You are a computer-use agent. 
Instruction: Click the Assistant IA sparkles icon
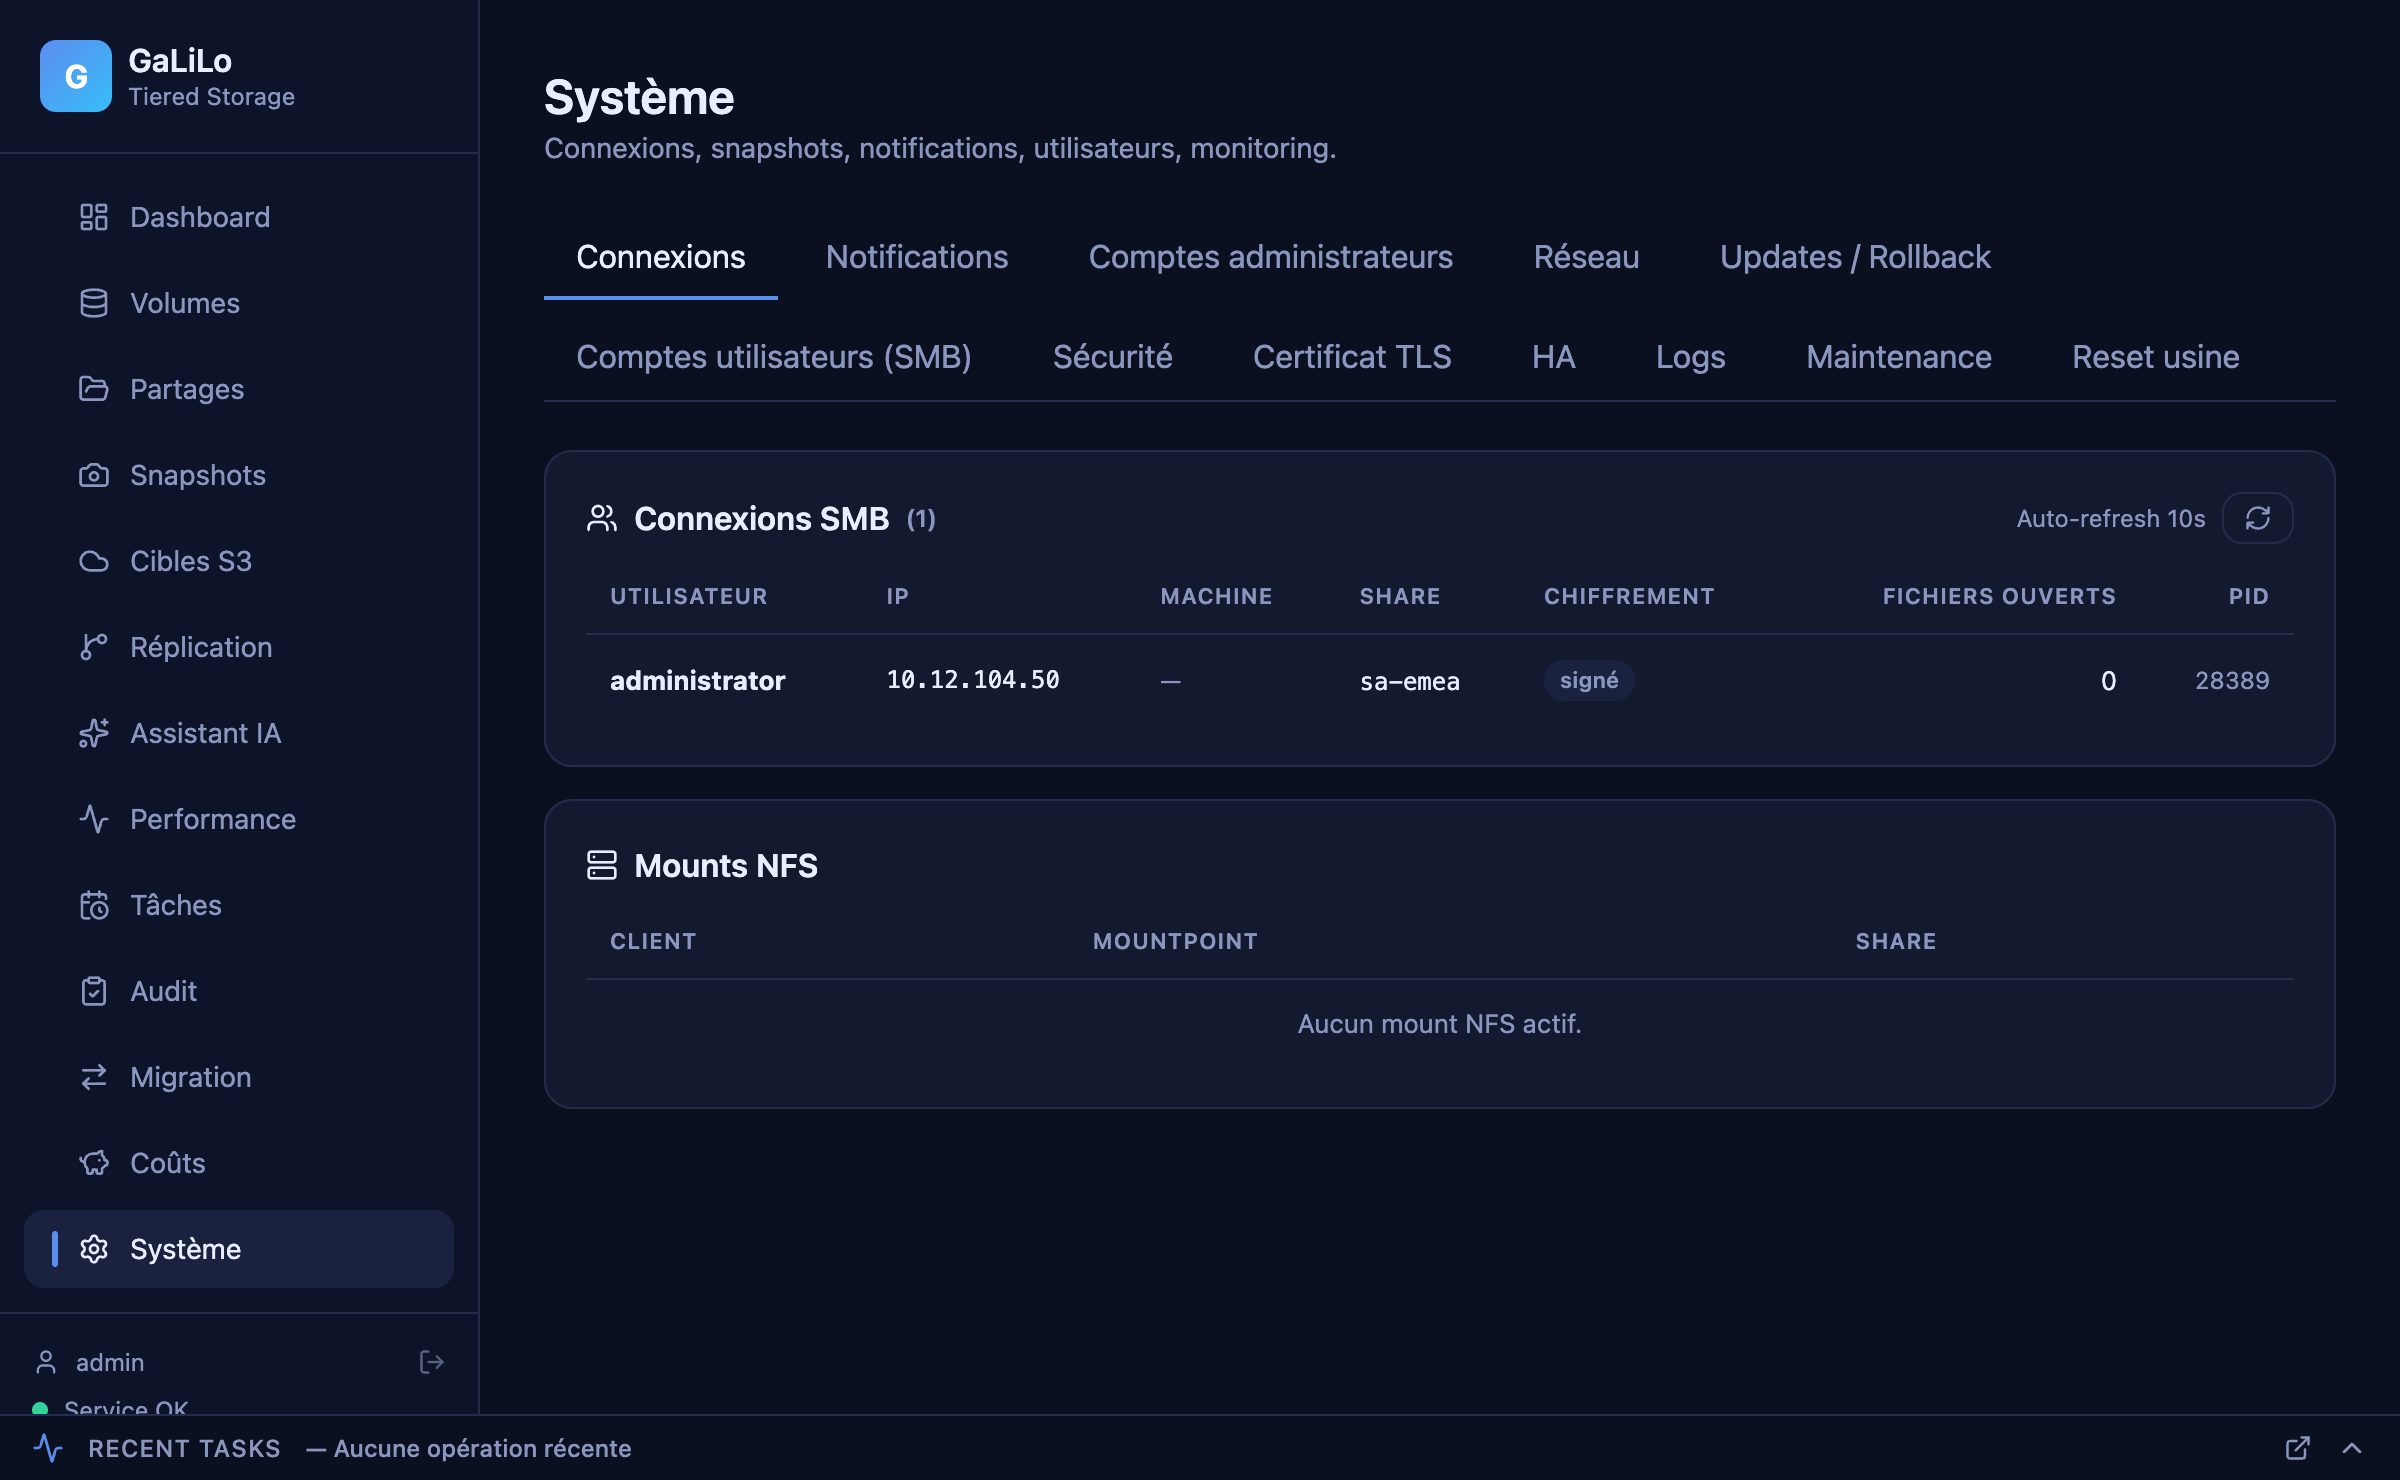tap(94, 733)
